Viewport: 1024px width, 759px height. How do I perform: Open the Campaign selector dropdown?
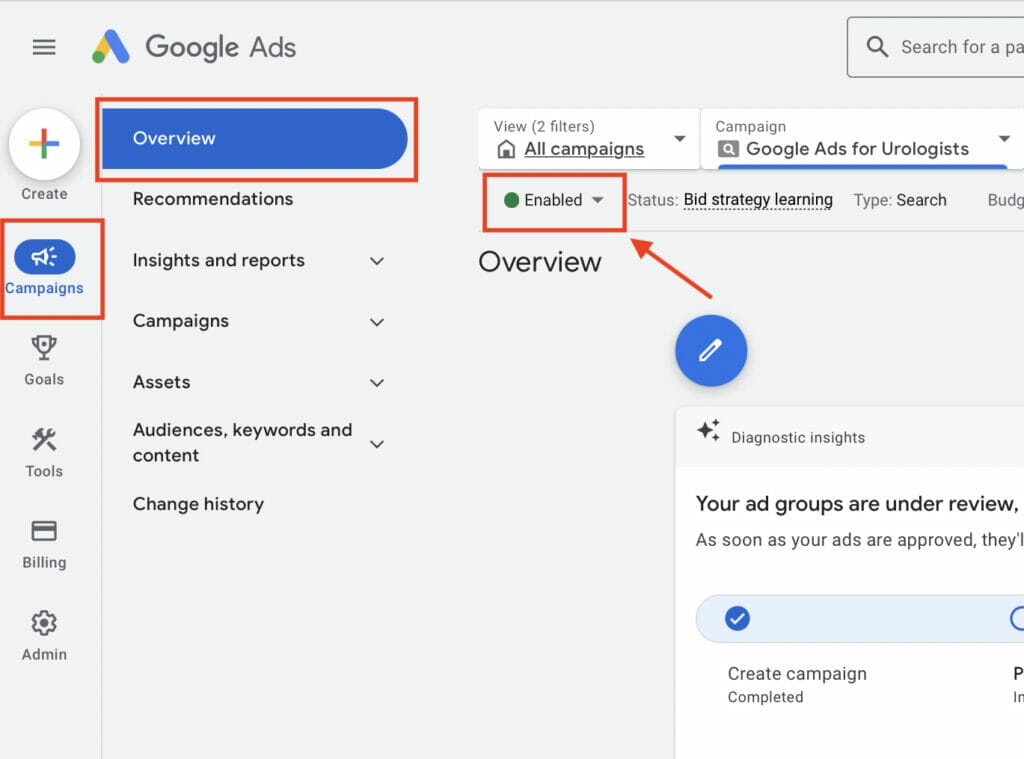click(860, 139)
